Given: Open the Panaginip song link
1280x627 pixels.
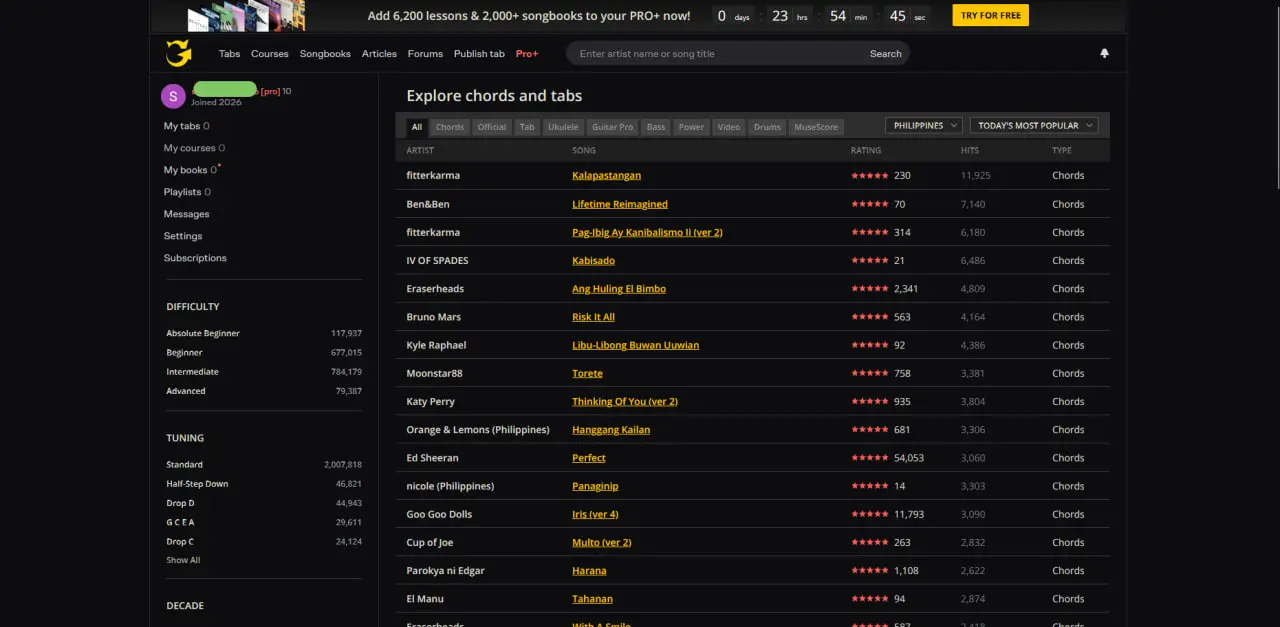Looking at the screenshot, I should click(x=595, y=486).
